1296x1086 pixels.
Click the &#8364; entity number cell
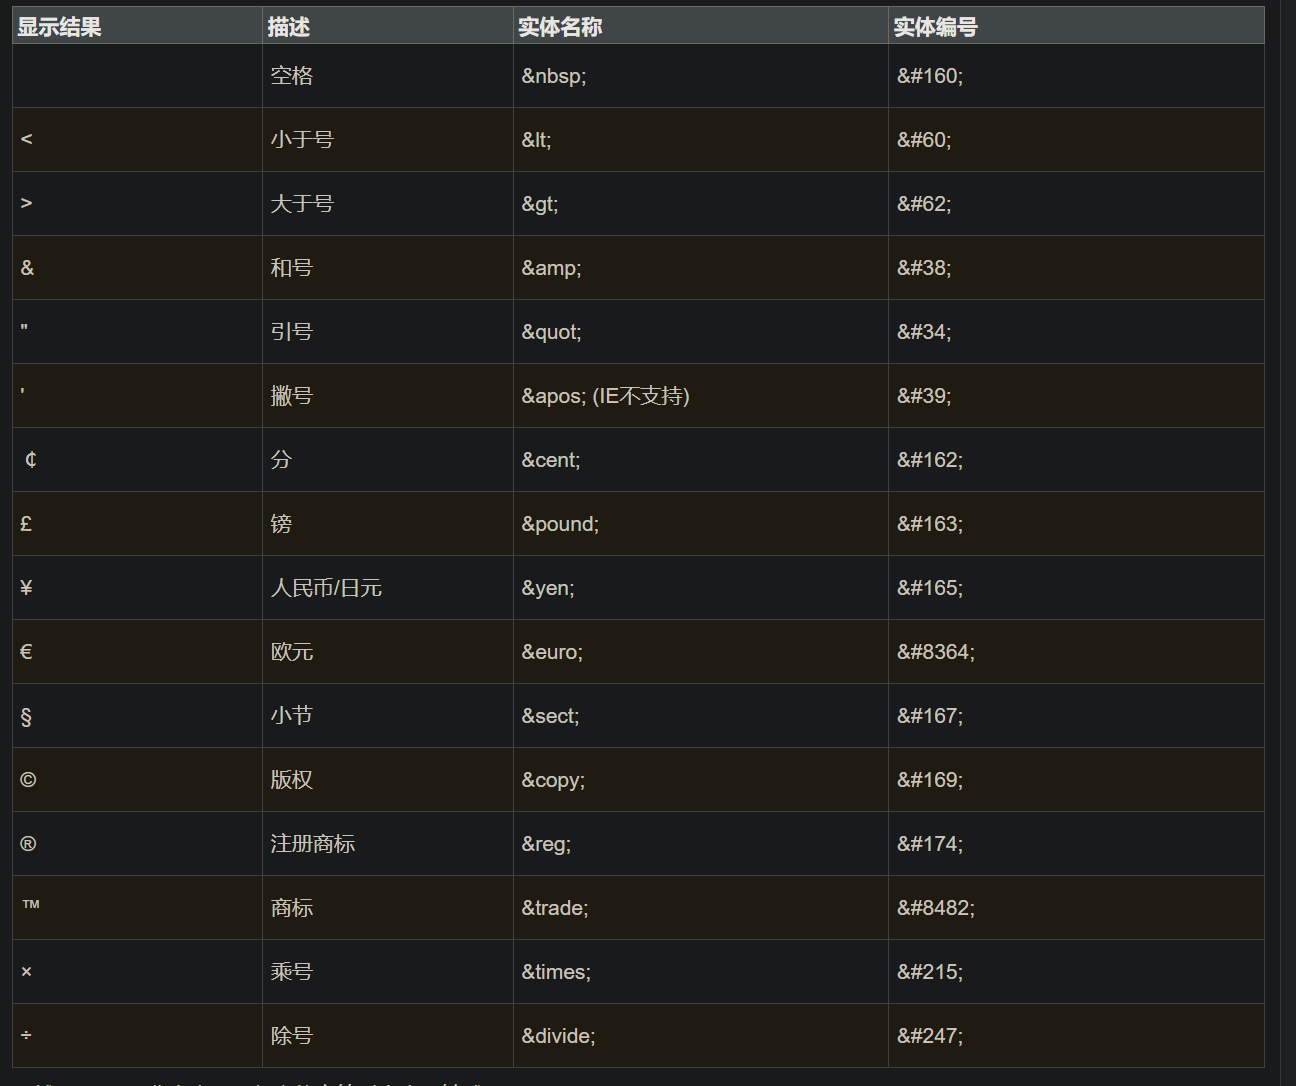935,652
